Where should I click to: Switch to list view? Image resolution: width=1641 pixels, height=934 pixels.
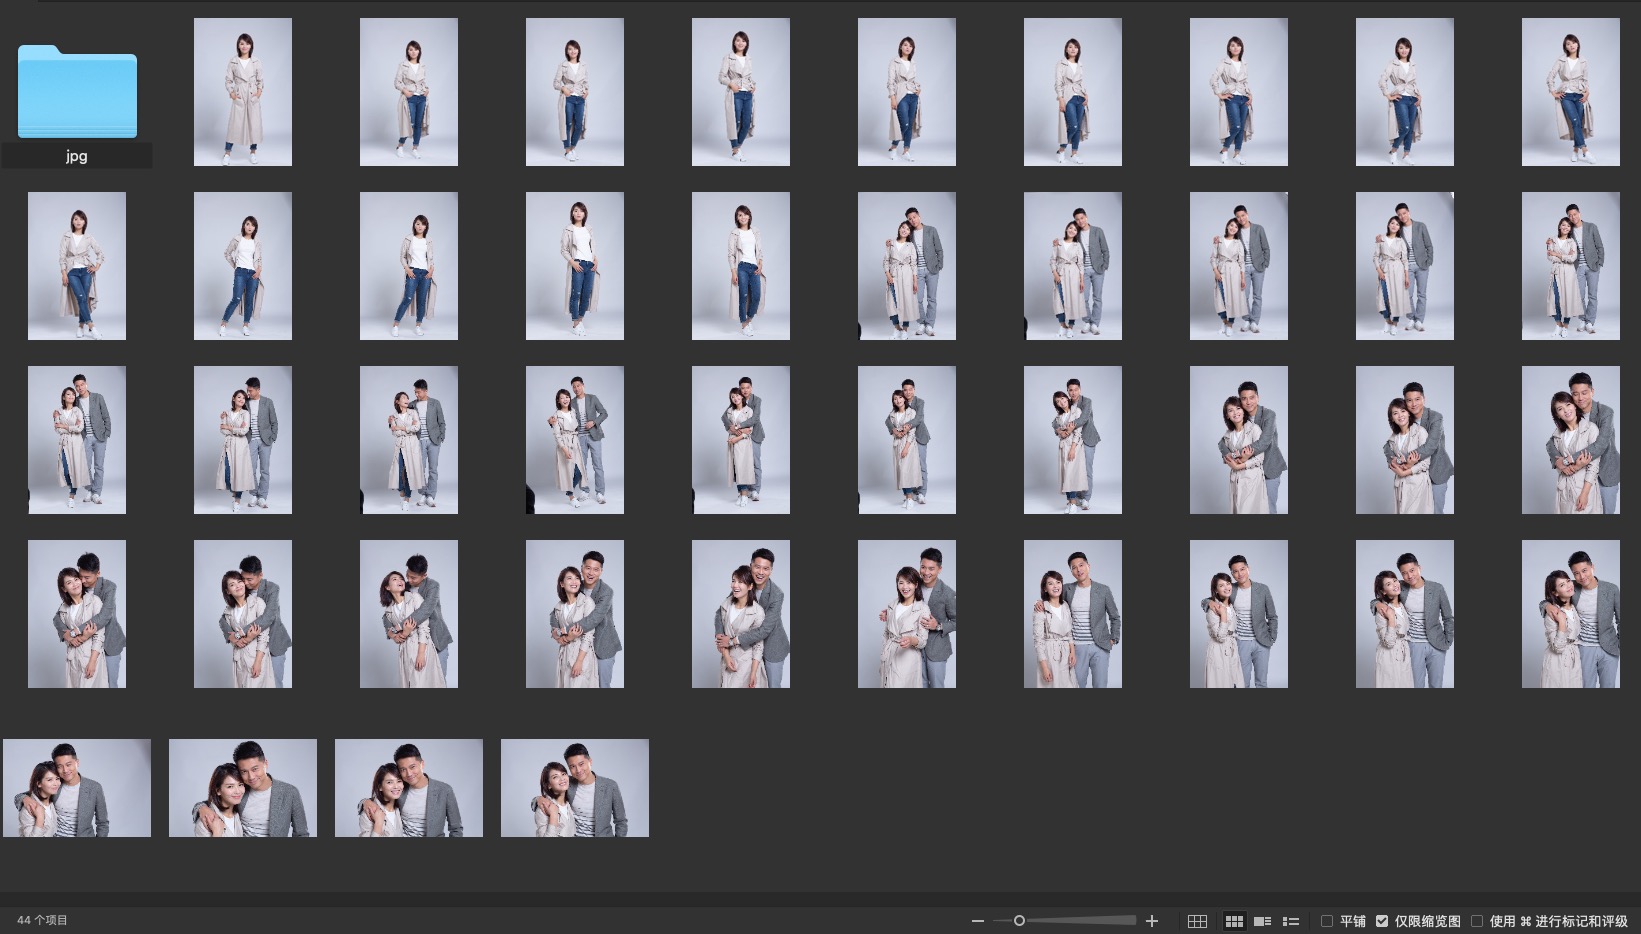click(1291, 921)
